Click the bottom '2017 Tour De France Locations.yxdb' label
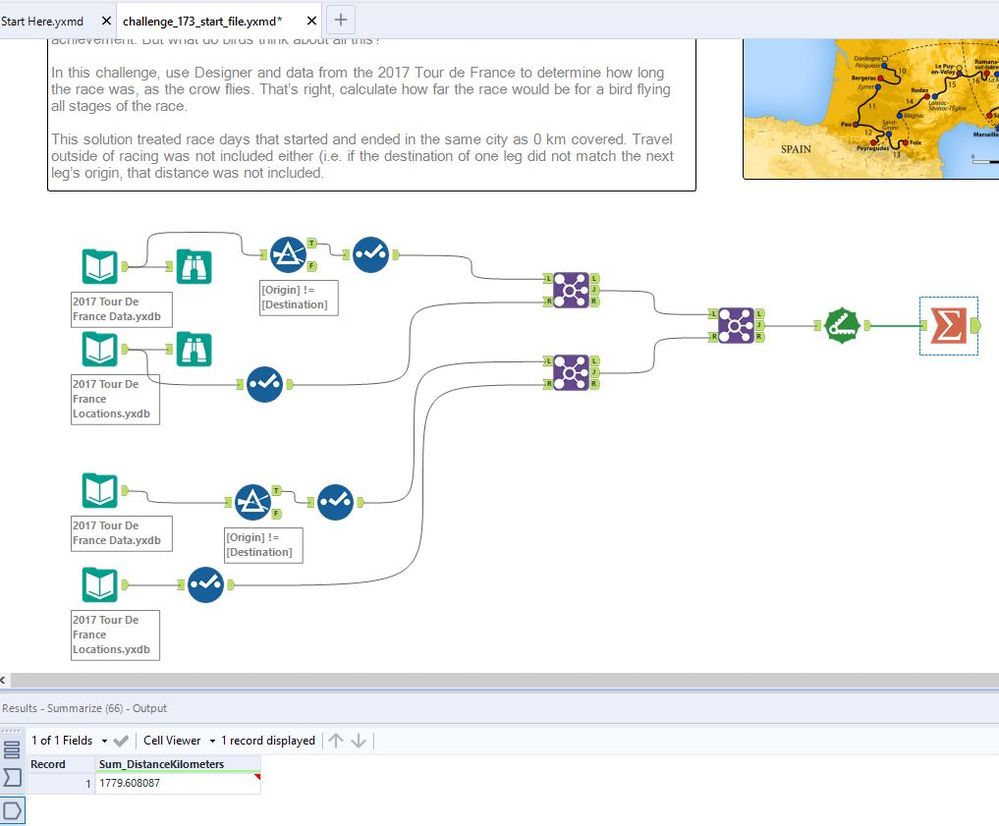Image resolution: width=999 pixels, height=826 pixels. (115, 635)
